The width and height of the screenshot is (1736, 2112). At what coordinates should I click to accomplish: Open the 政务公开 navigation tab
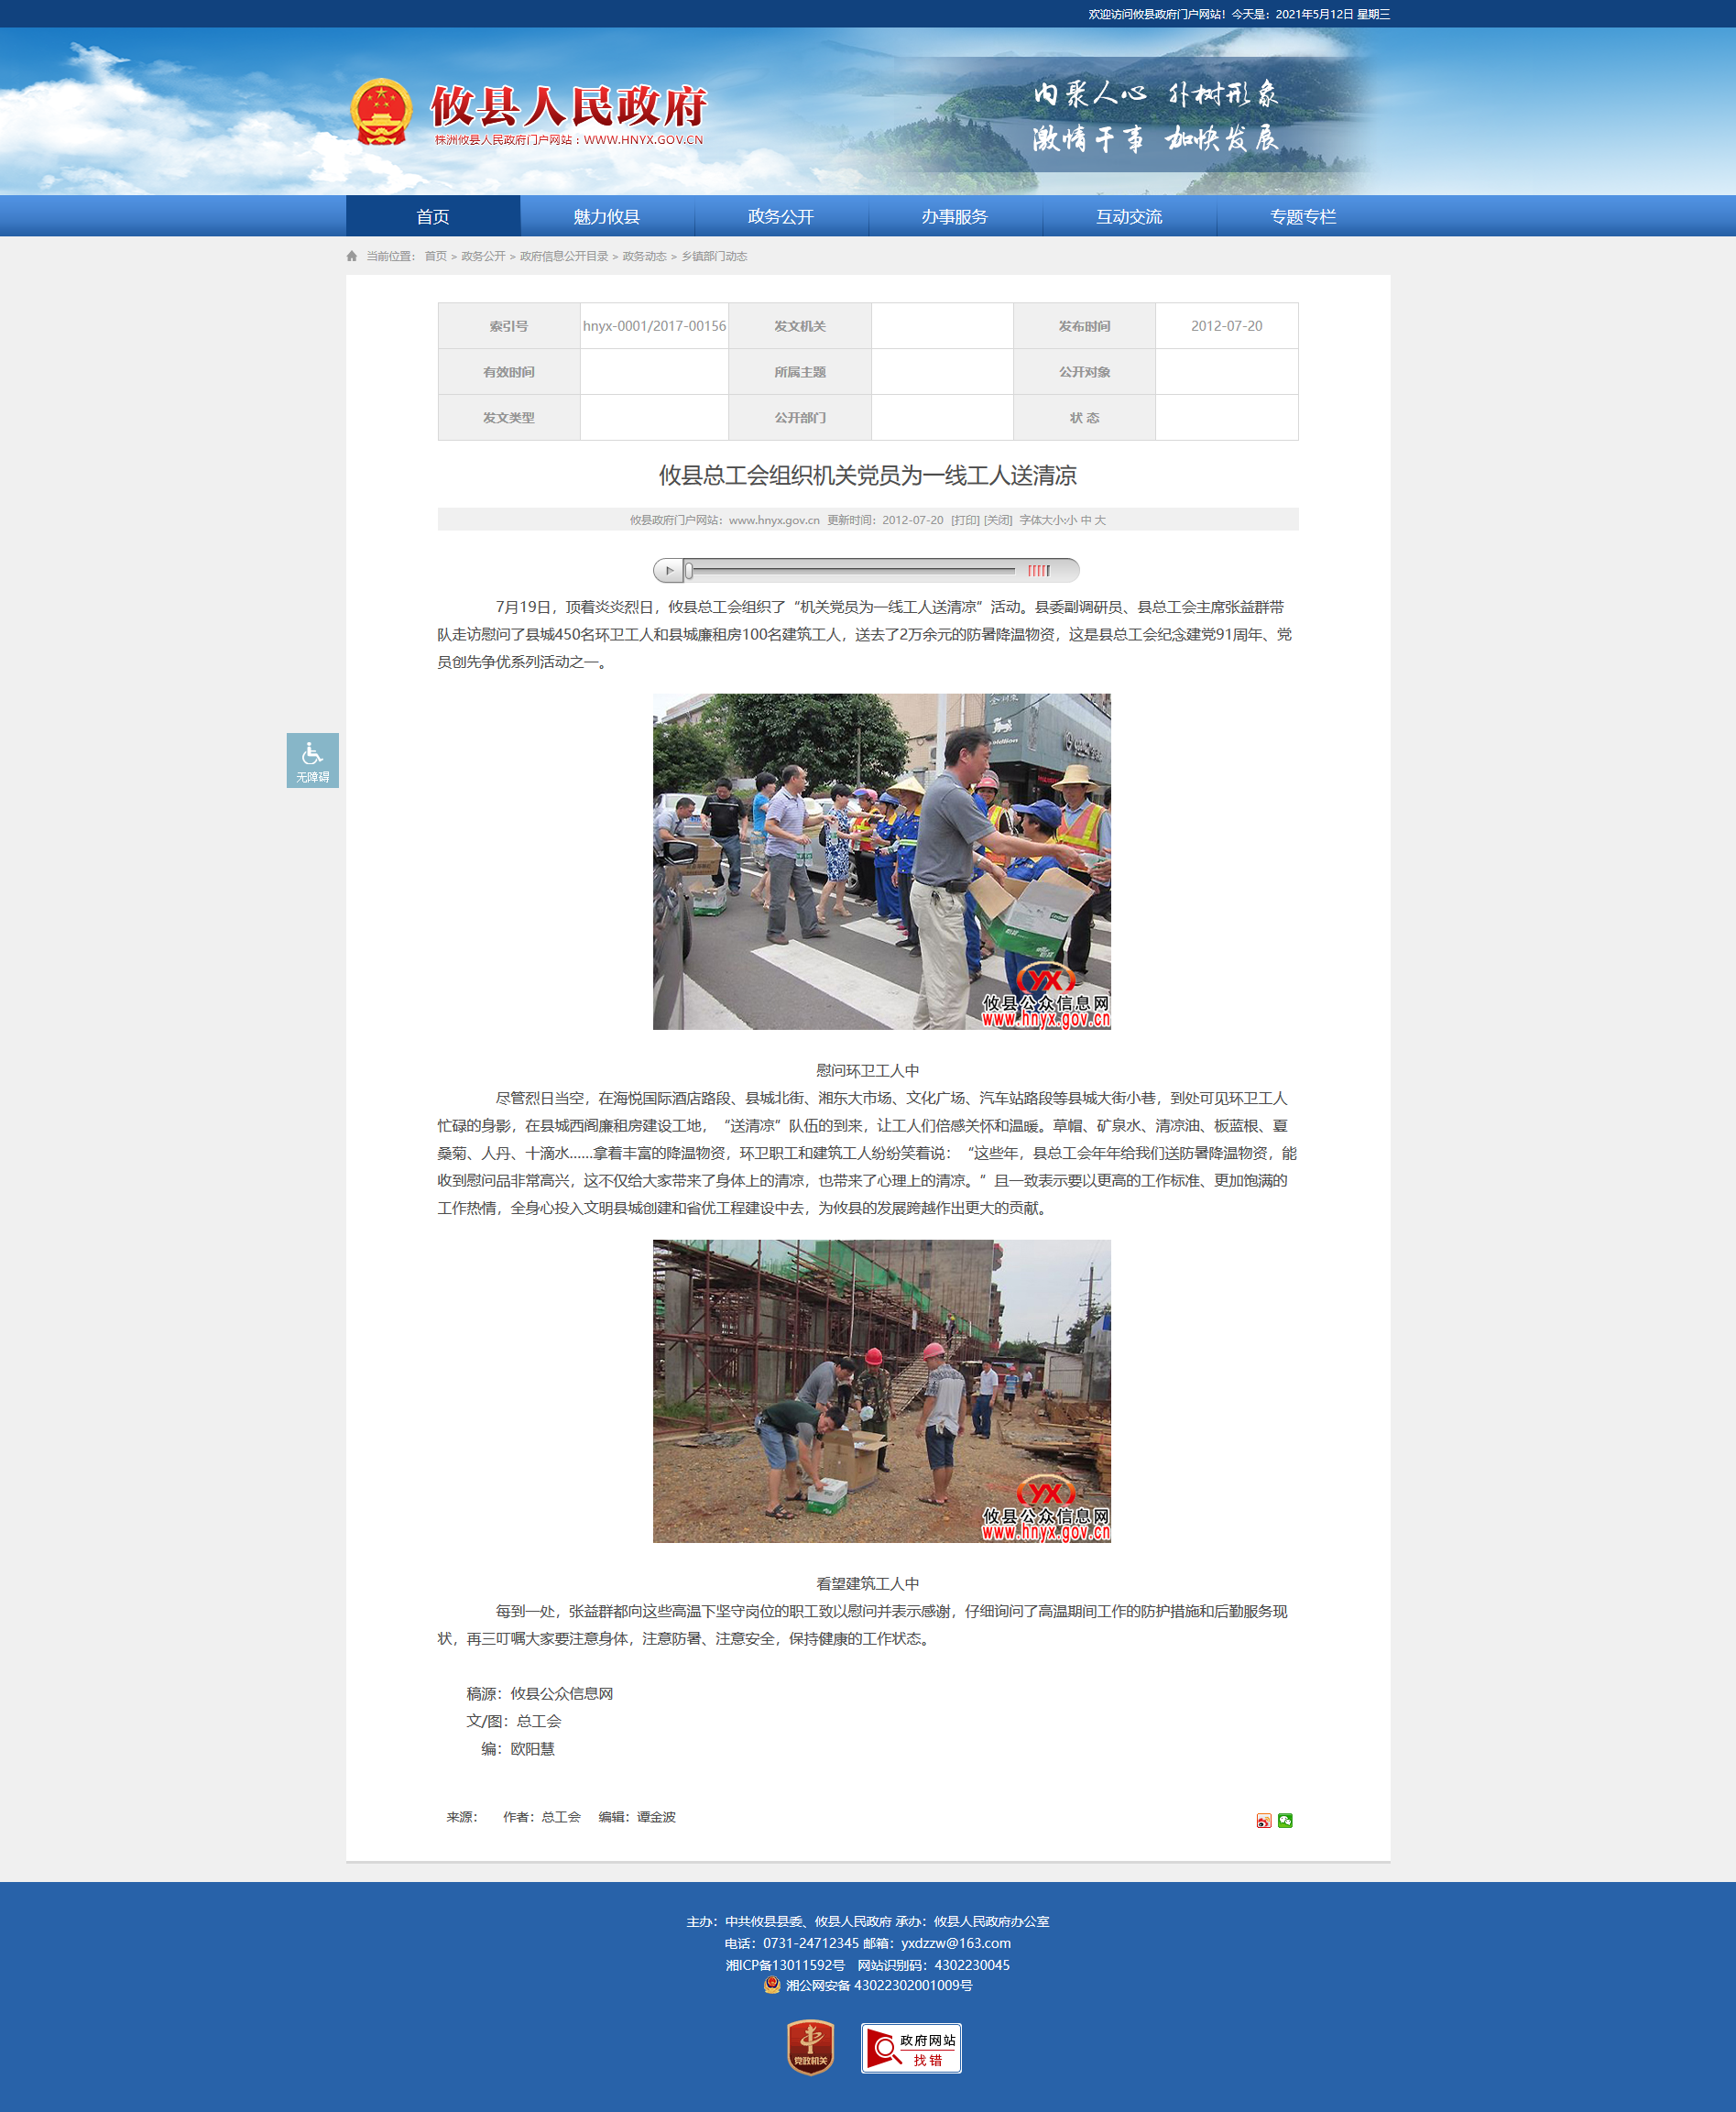pos(781,216)
